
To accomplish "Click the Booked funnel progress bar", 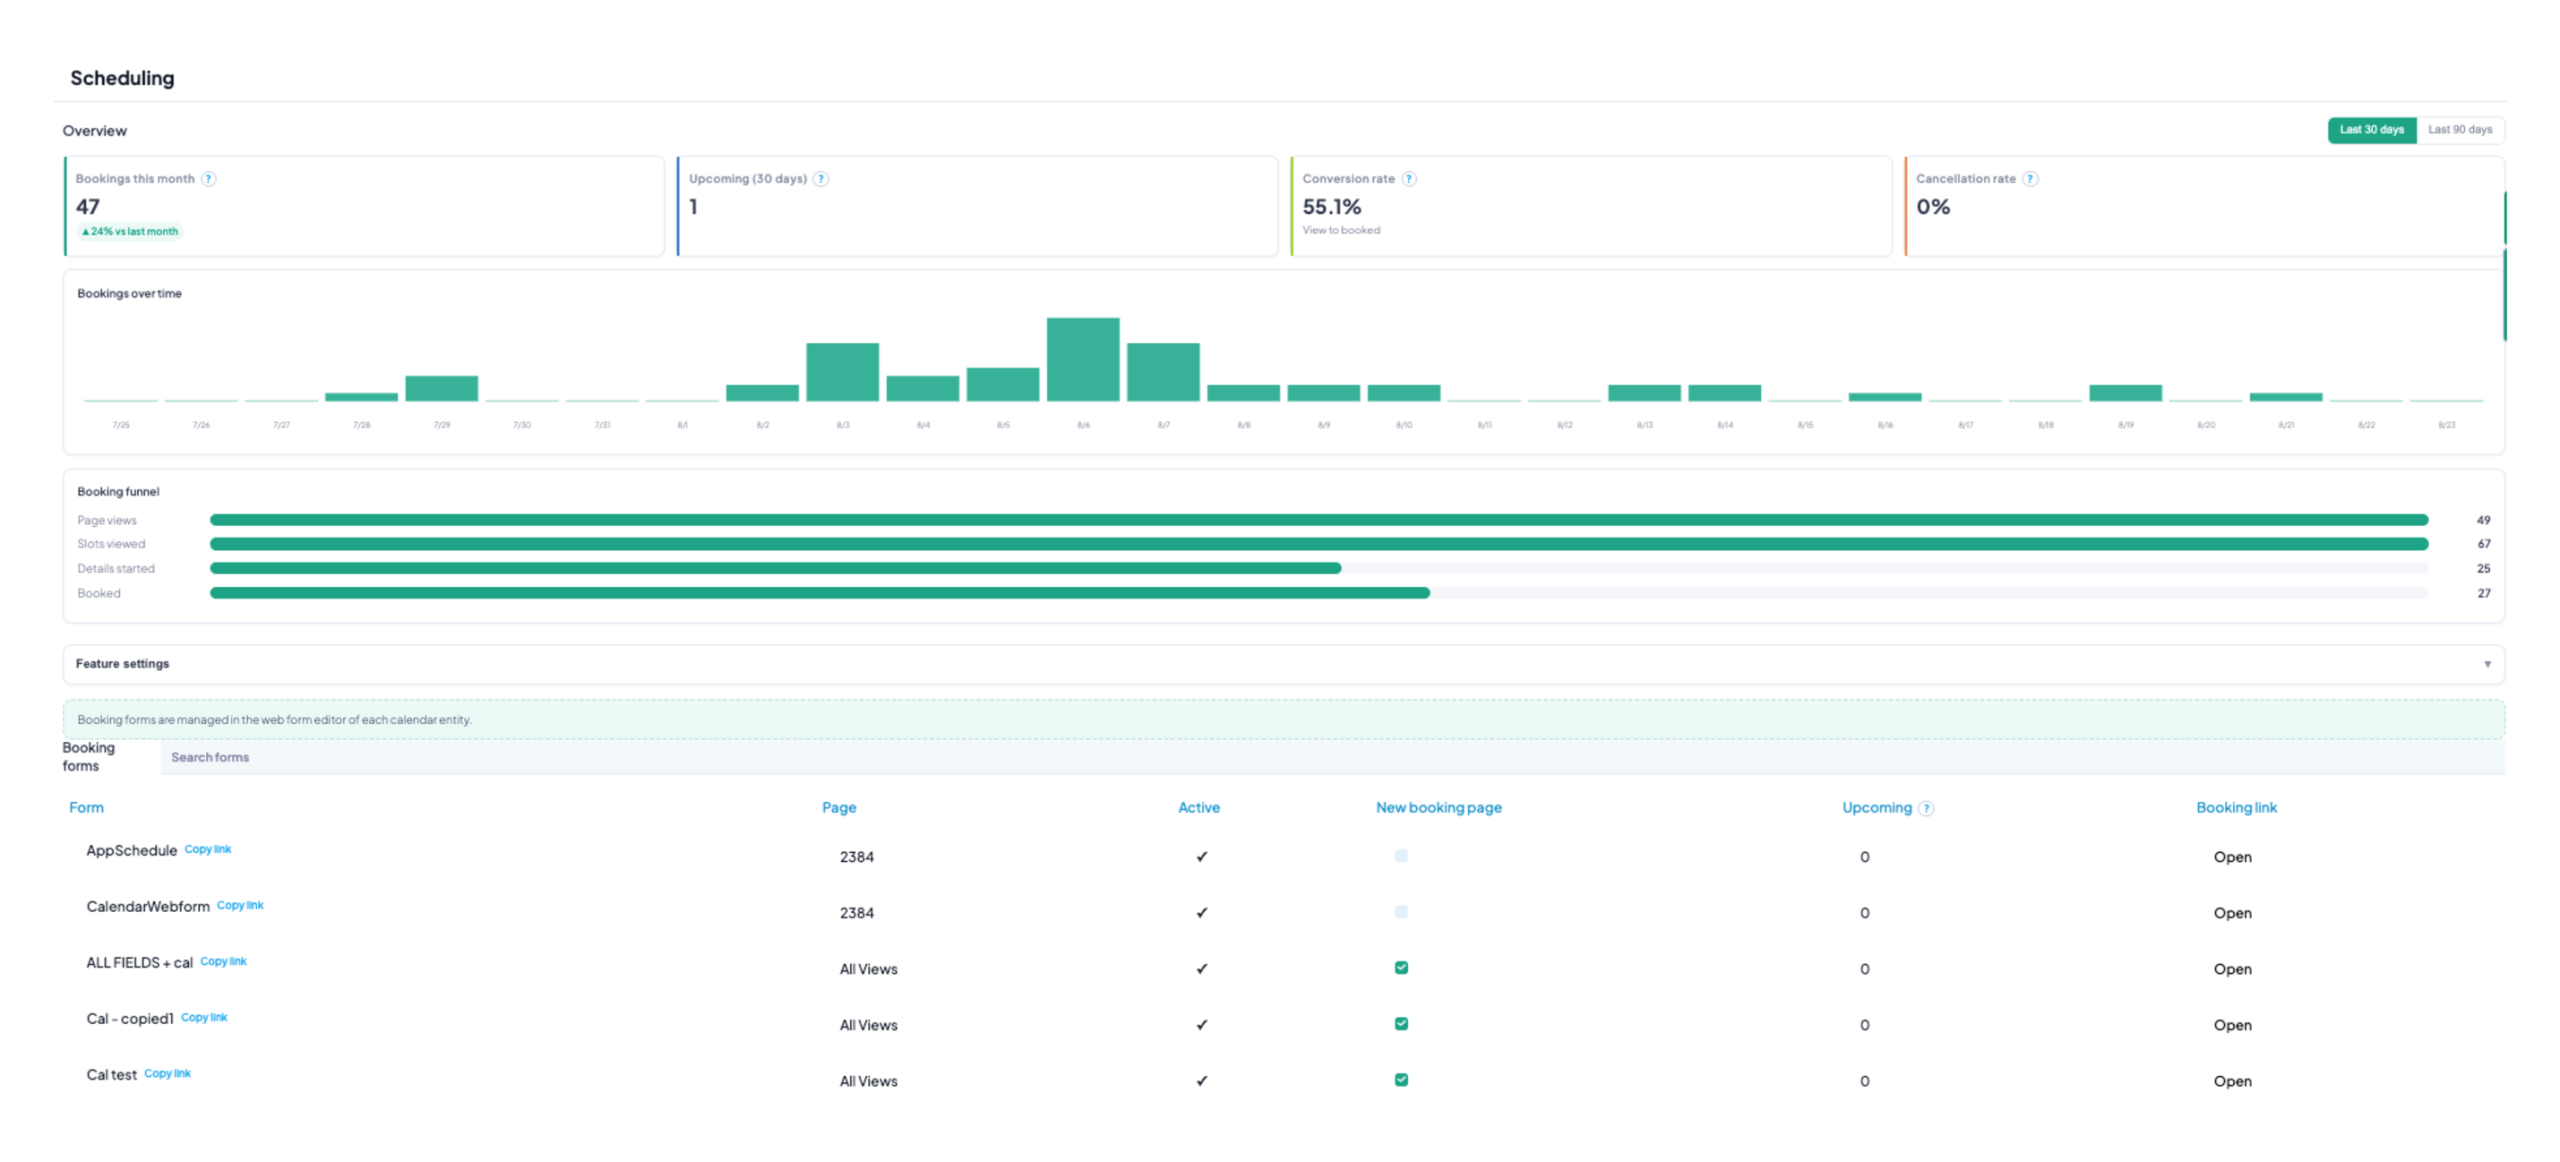I will click(x=1317, y=593).
